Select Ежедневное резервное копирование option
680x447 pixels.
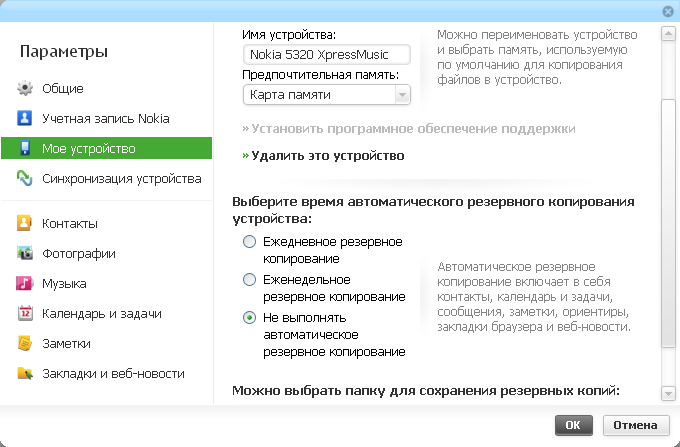(x=249, y=241)
